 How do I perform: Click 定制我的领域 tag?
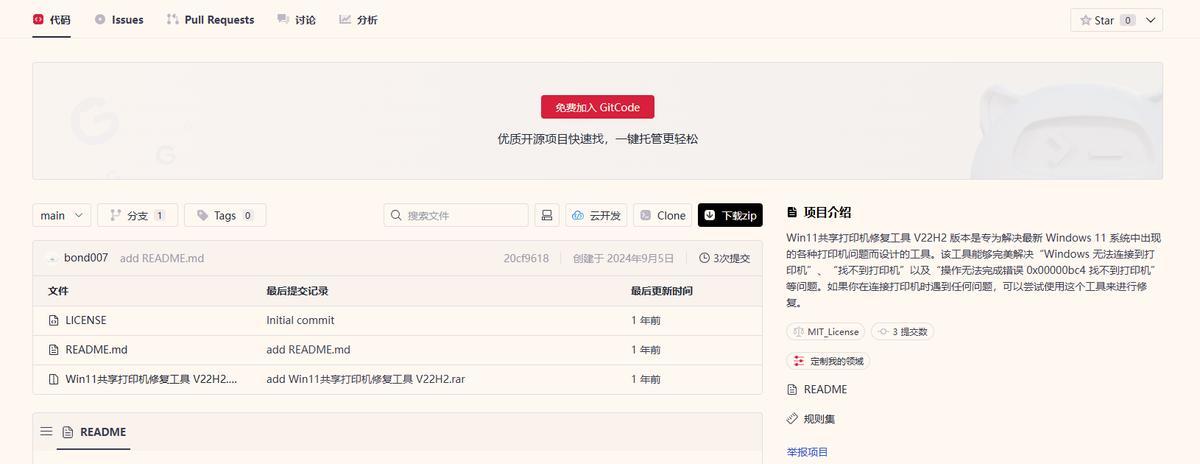click(828, 361)
